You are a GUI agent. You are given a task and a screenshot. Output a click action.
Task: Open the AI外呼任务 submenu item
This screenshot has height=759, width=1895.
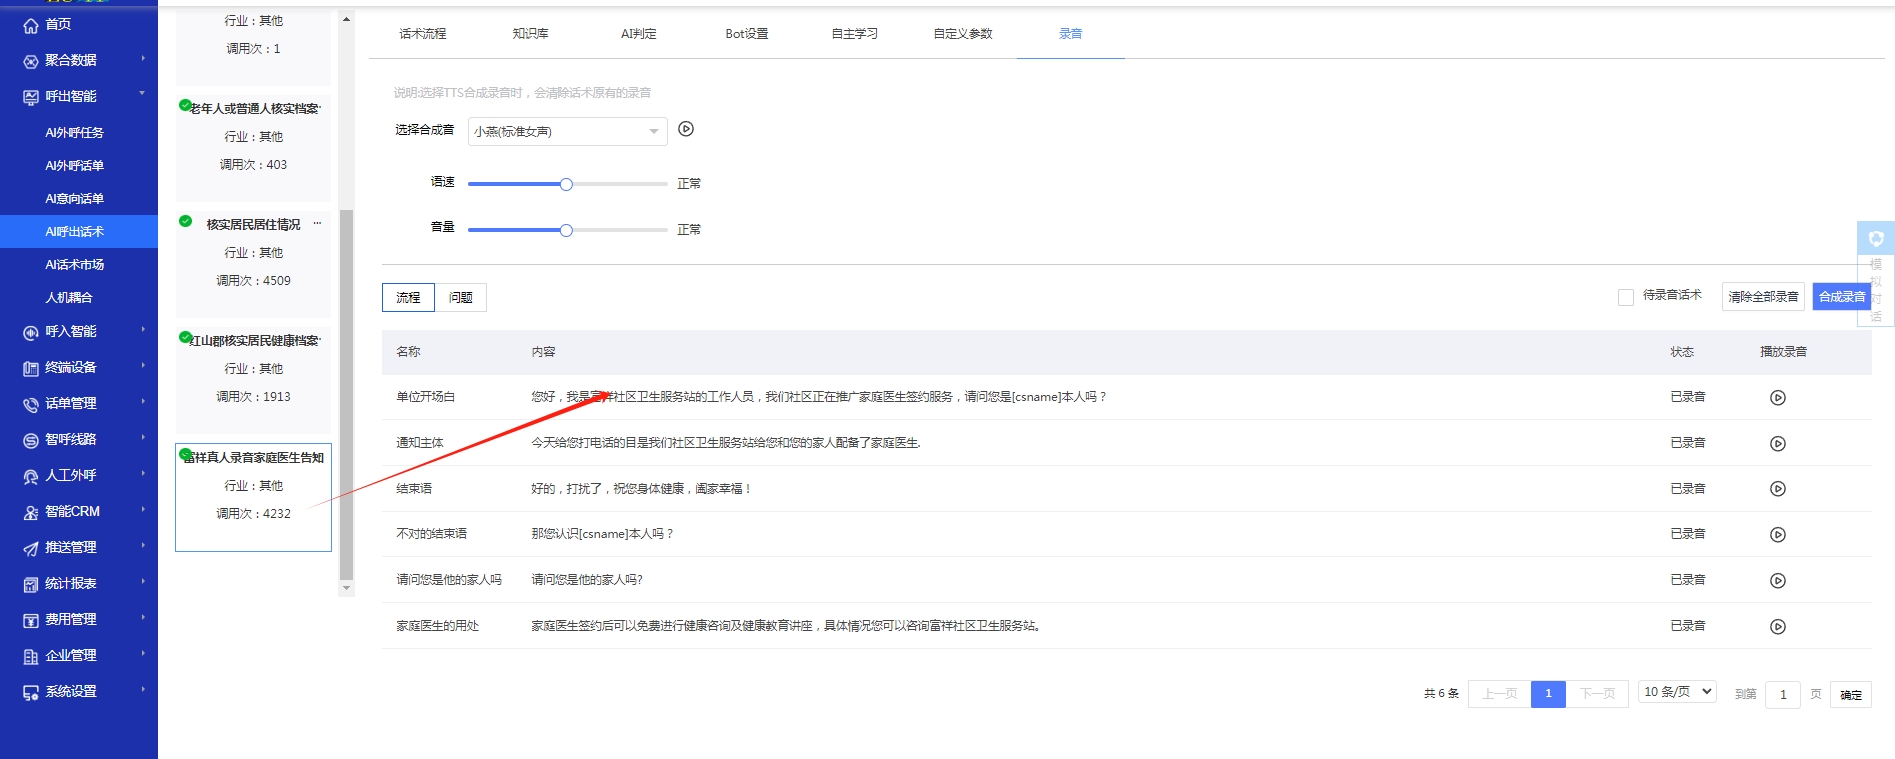[x=75, y=133]
